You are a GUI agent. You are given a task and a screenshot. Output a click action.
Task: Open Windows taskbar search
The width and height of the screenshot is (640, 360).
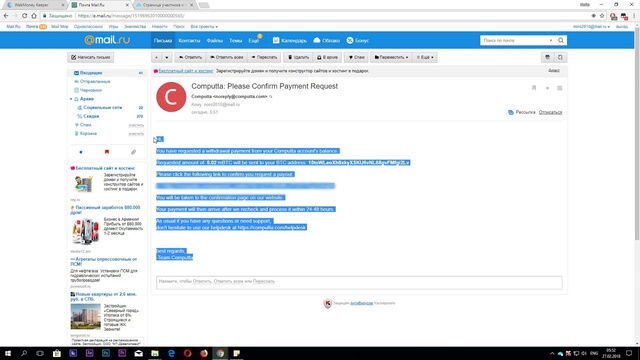24,353
